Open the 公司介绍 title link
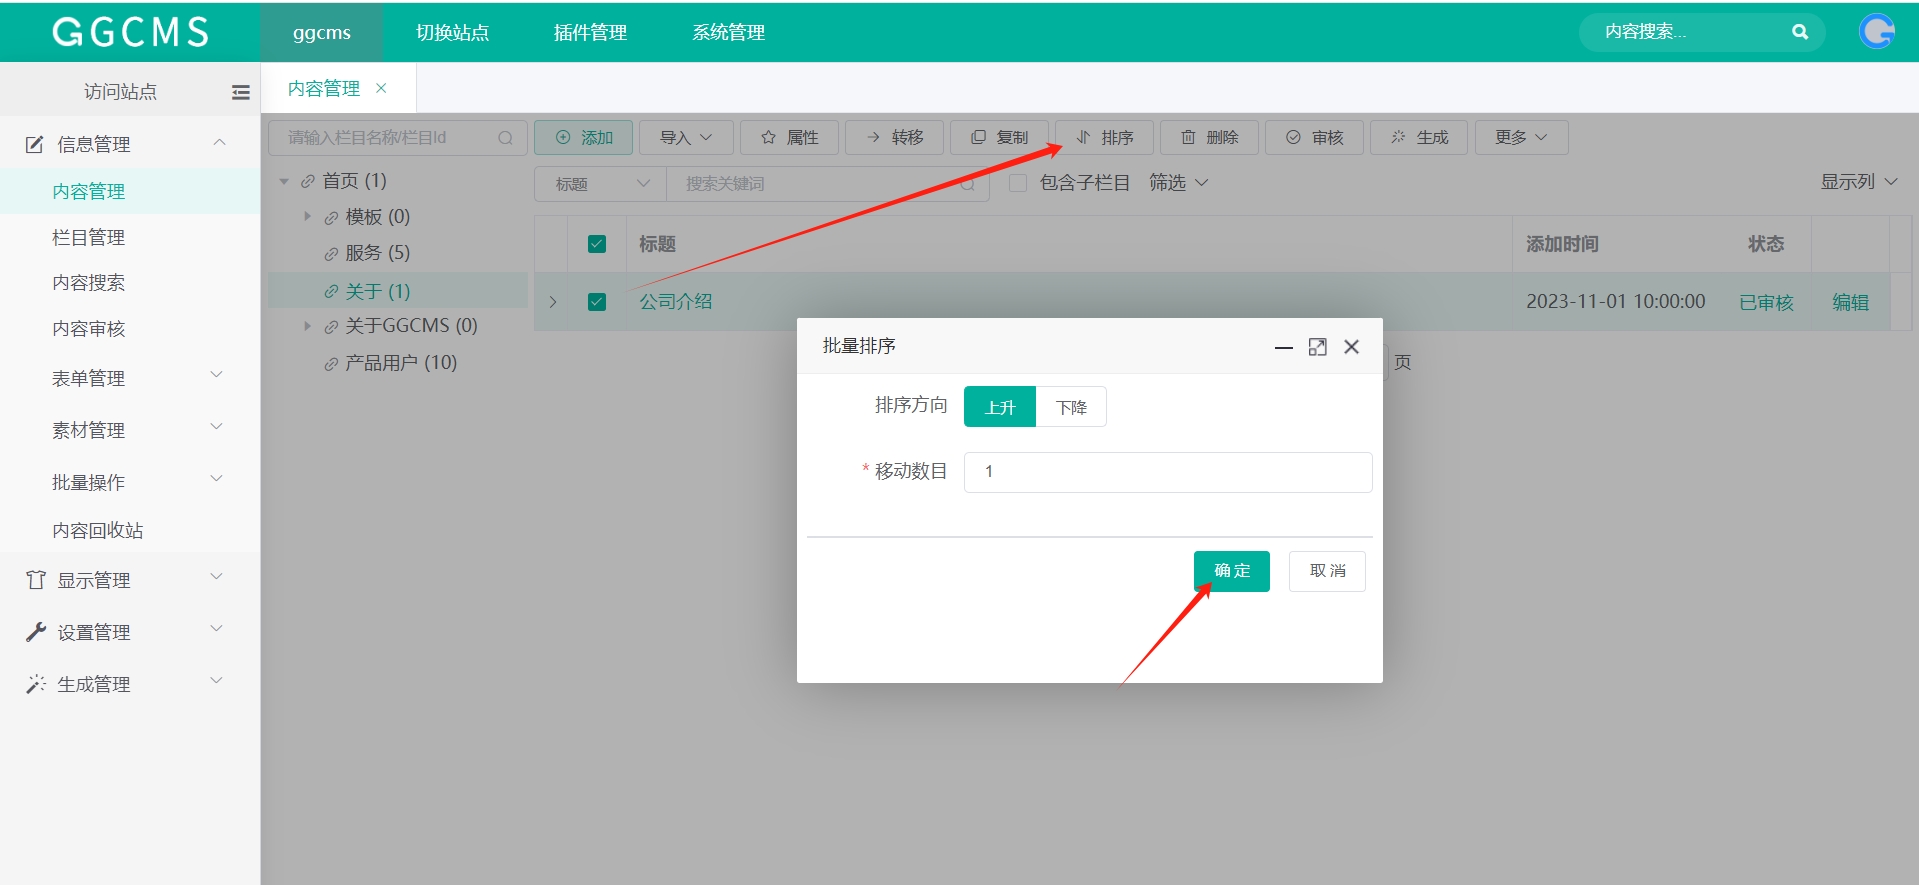 tap(676, 301)
